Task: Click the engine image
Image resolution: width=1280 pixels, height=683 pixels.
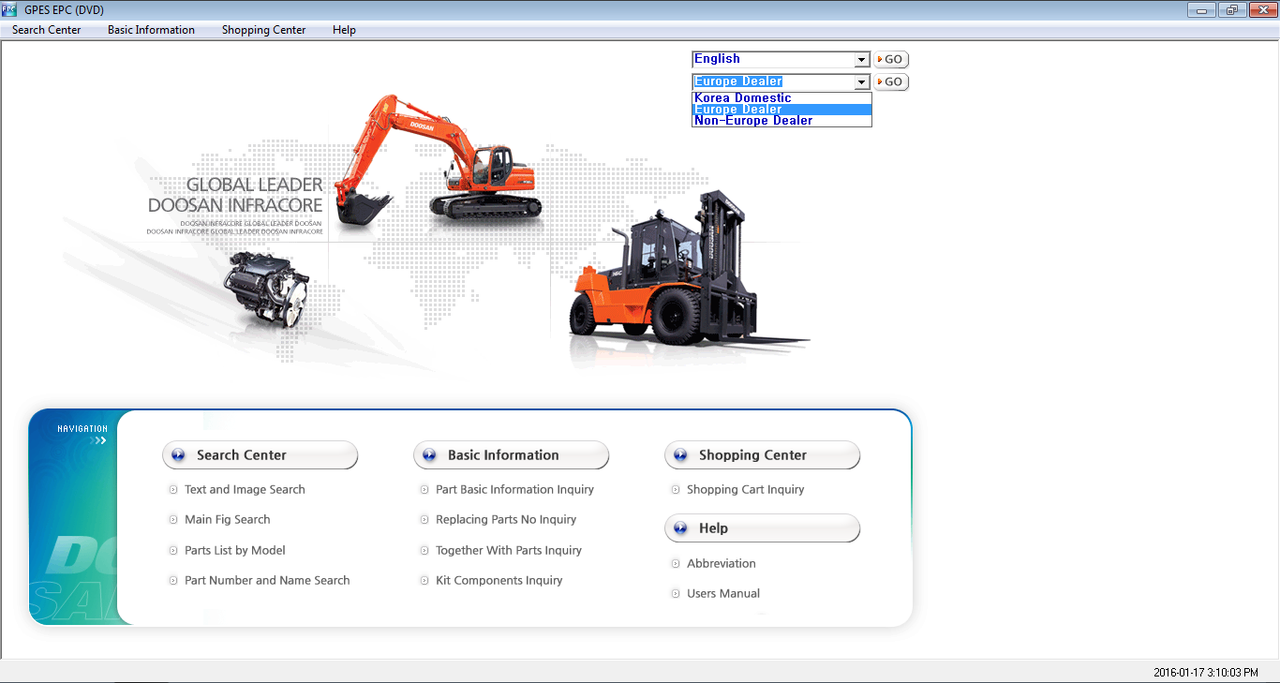Action: tap(266, 290)
